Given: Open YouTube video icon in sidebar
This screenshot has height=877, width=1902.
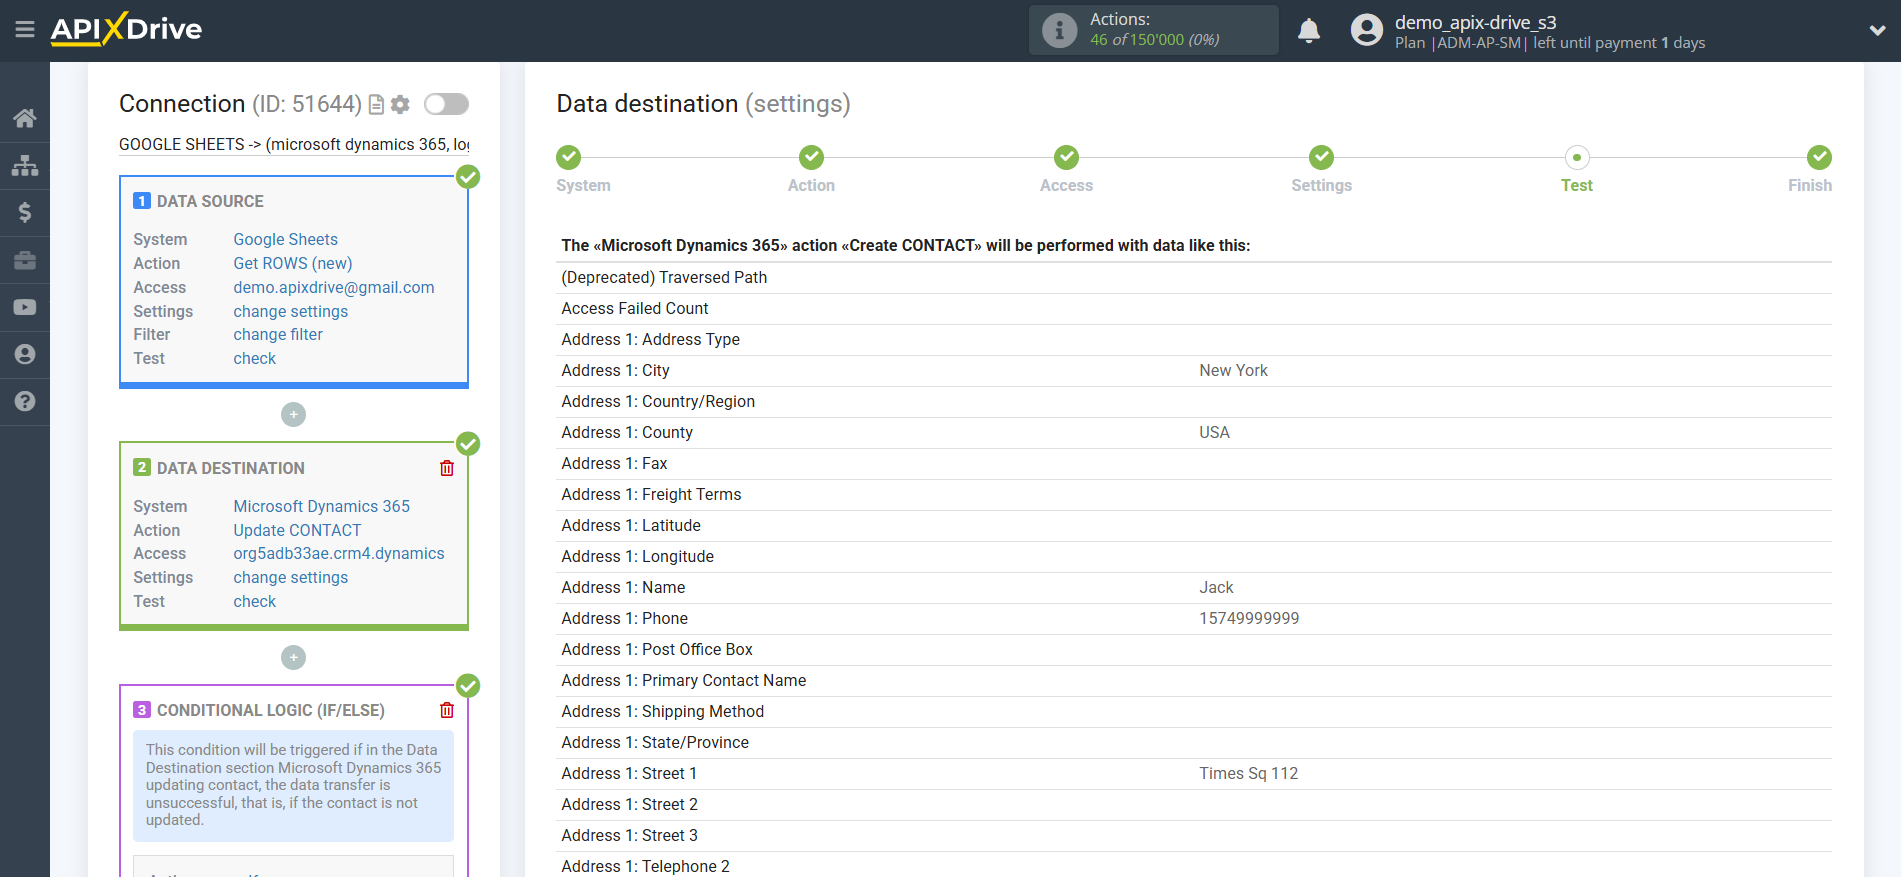Looking at the screenshot, I should click(x=25, y=307).
